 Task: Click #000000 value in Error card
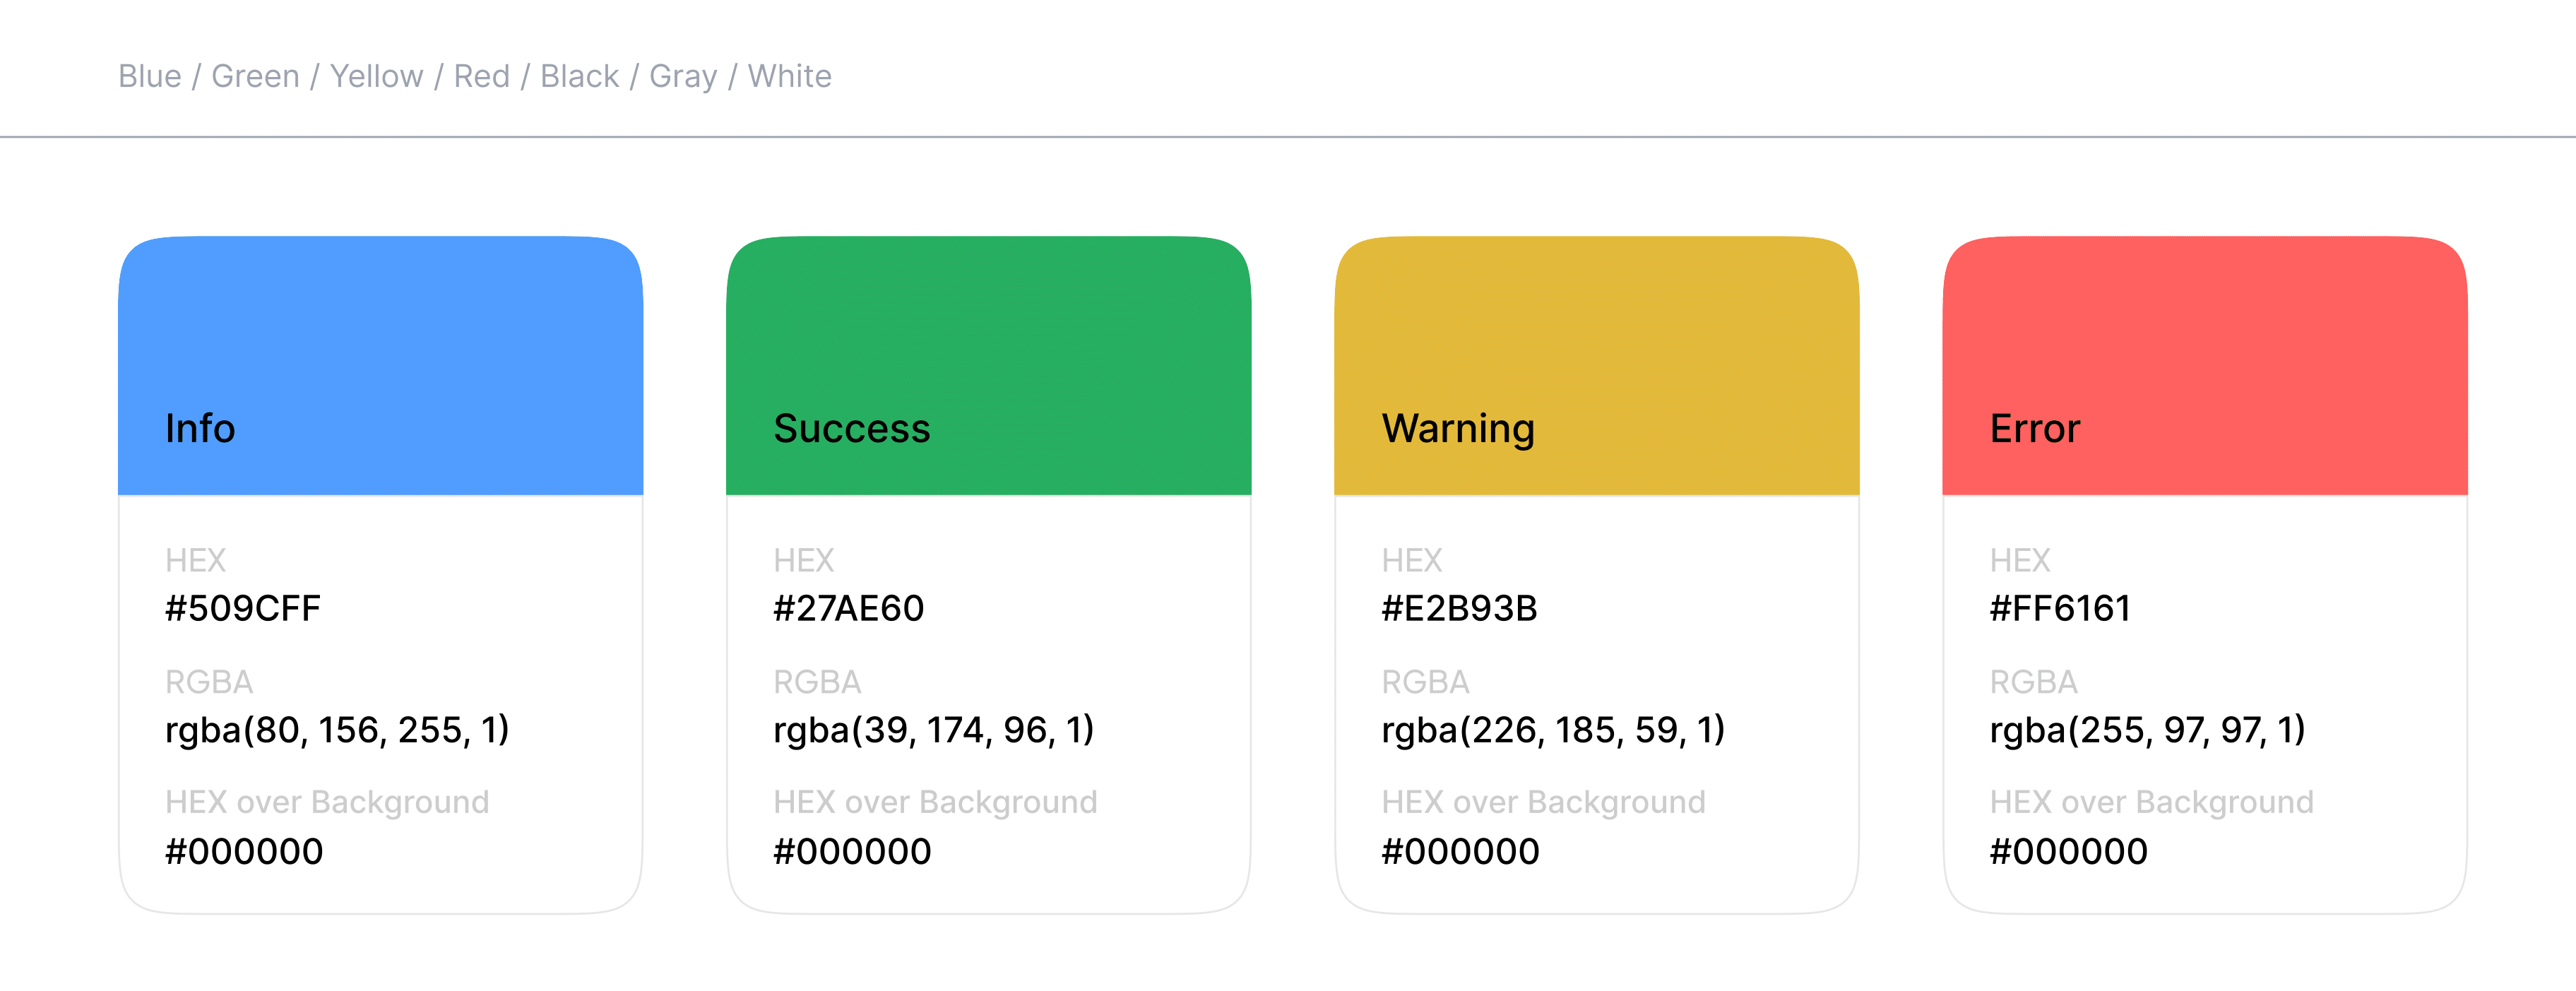pyautogui.click(x=2068, y=852)
